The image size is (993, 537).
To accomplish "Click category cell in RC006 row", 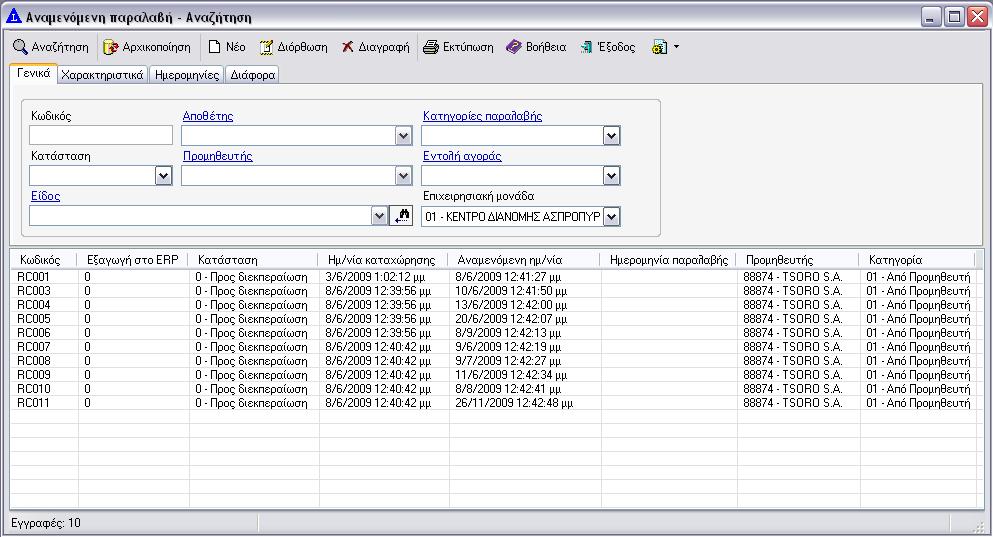I will [x=918, y=333].
